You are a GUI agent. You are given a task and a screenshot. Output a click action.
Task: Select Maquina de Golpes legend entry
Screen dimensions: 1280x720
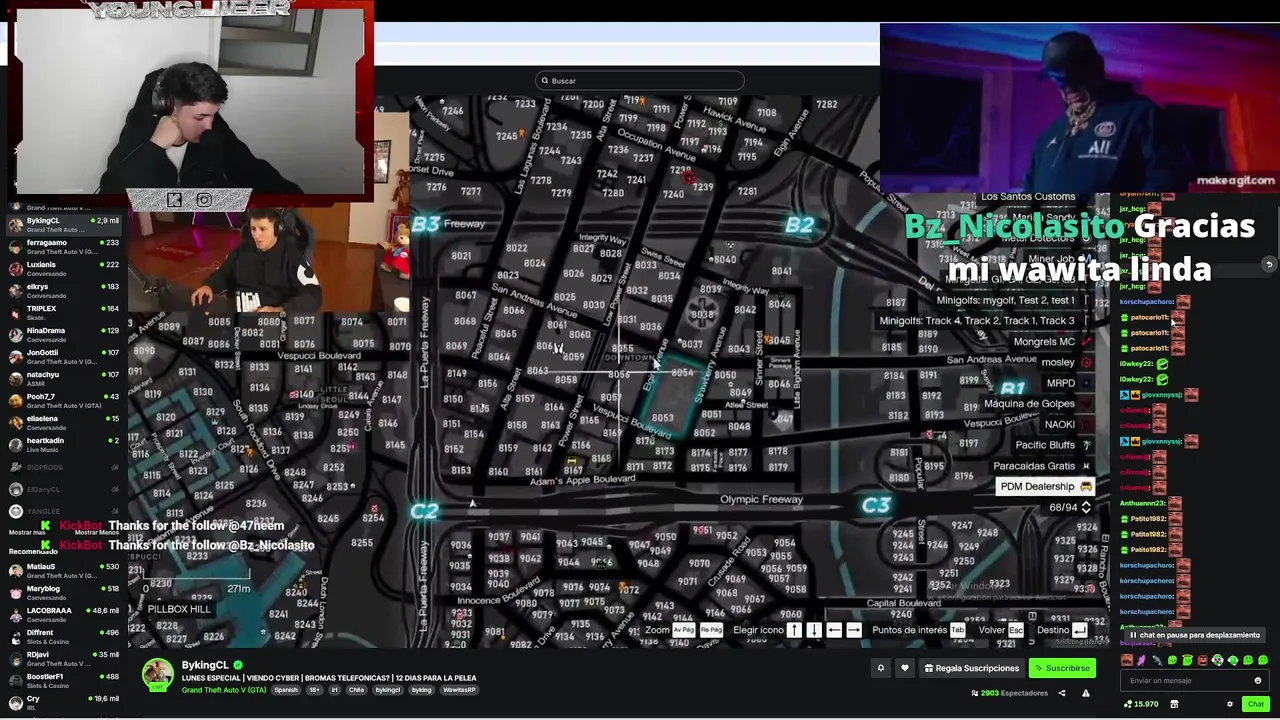coord(1038,404)
